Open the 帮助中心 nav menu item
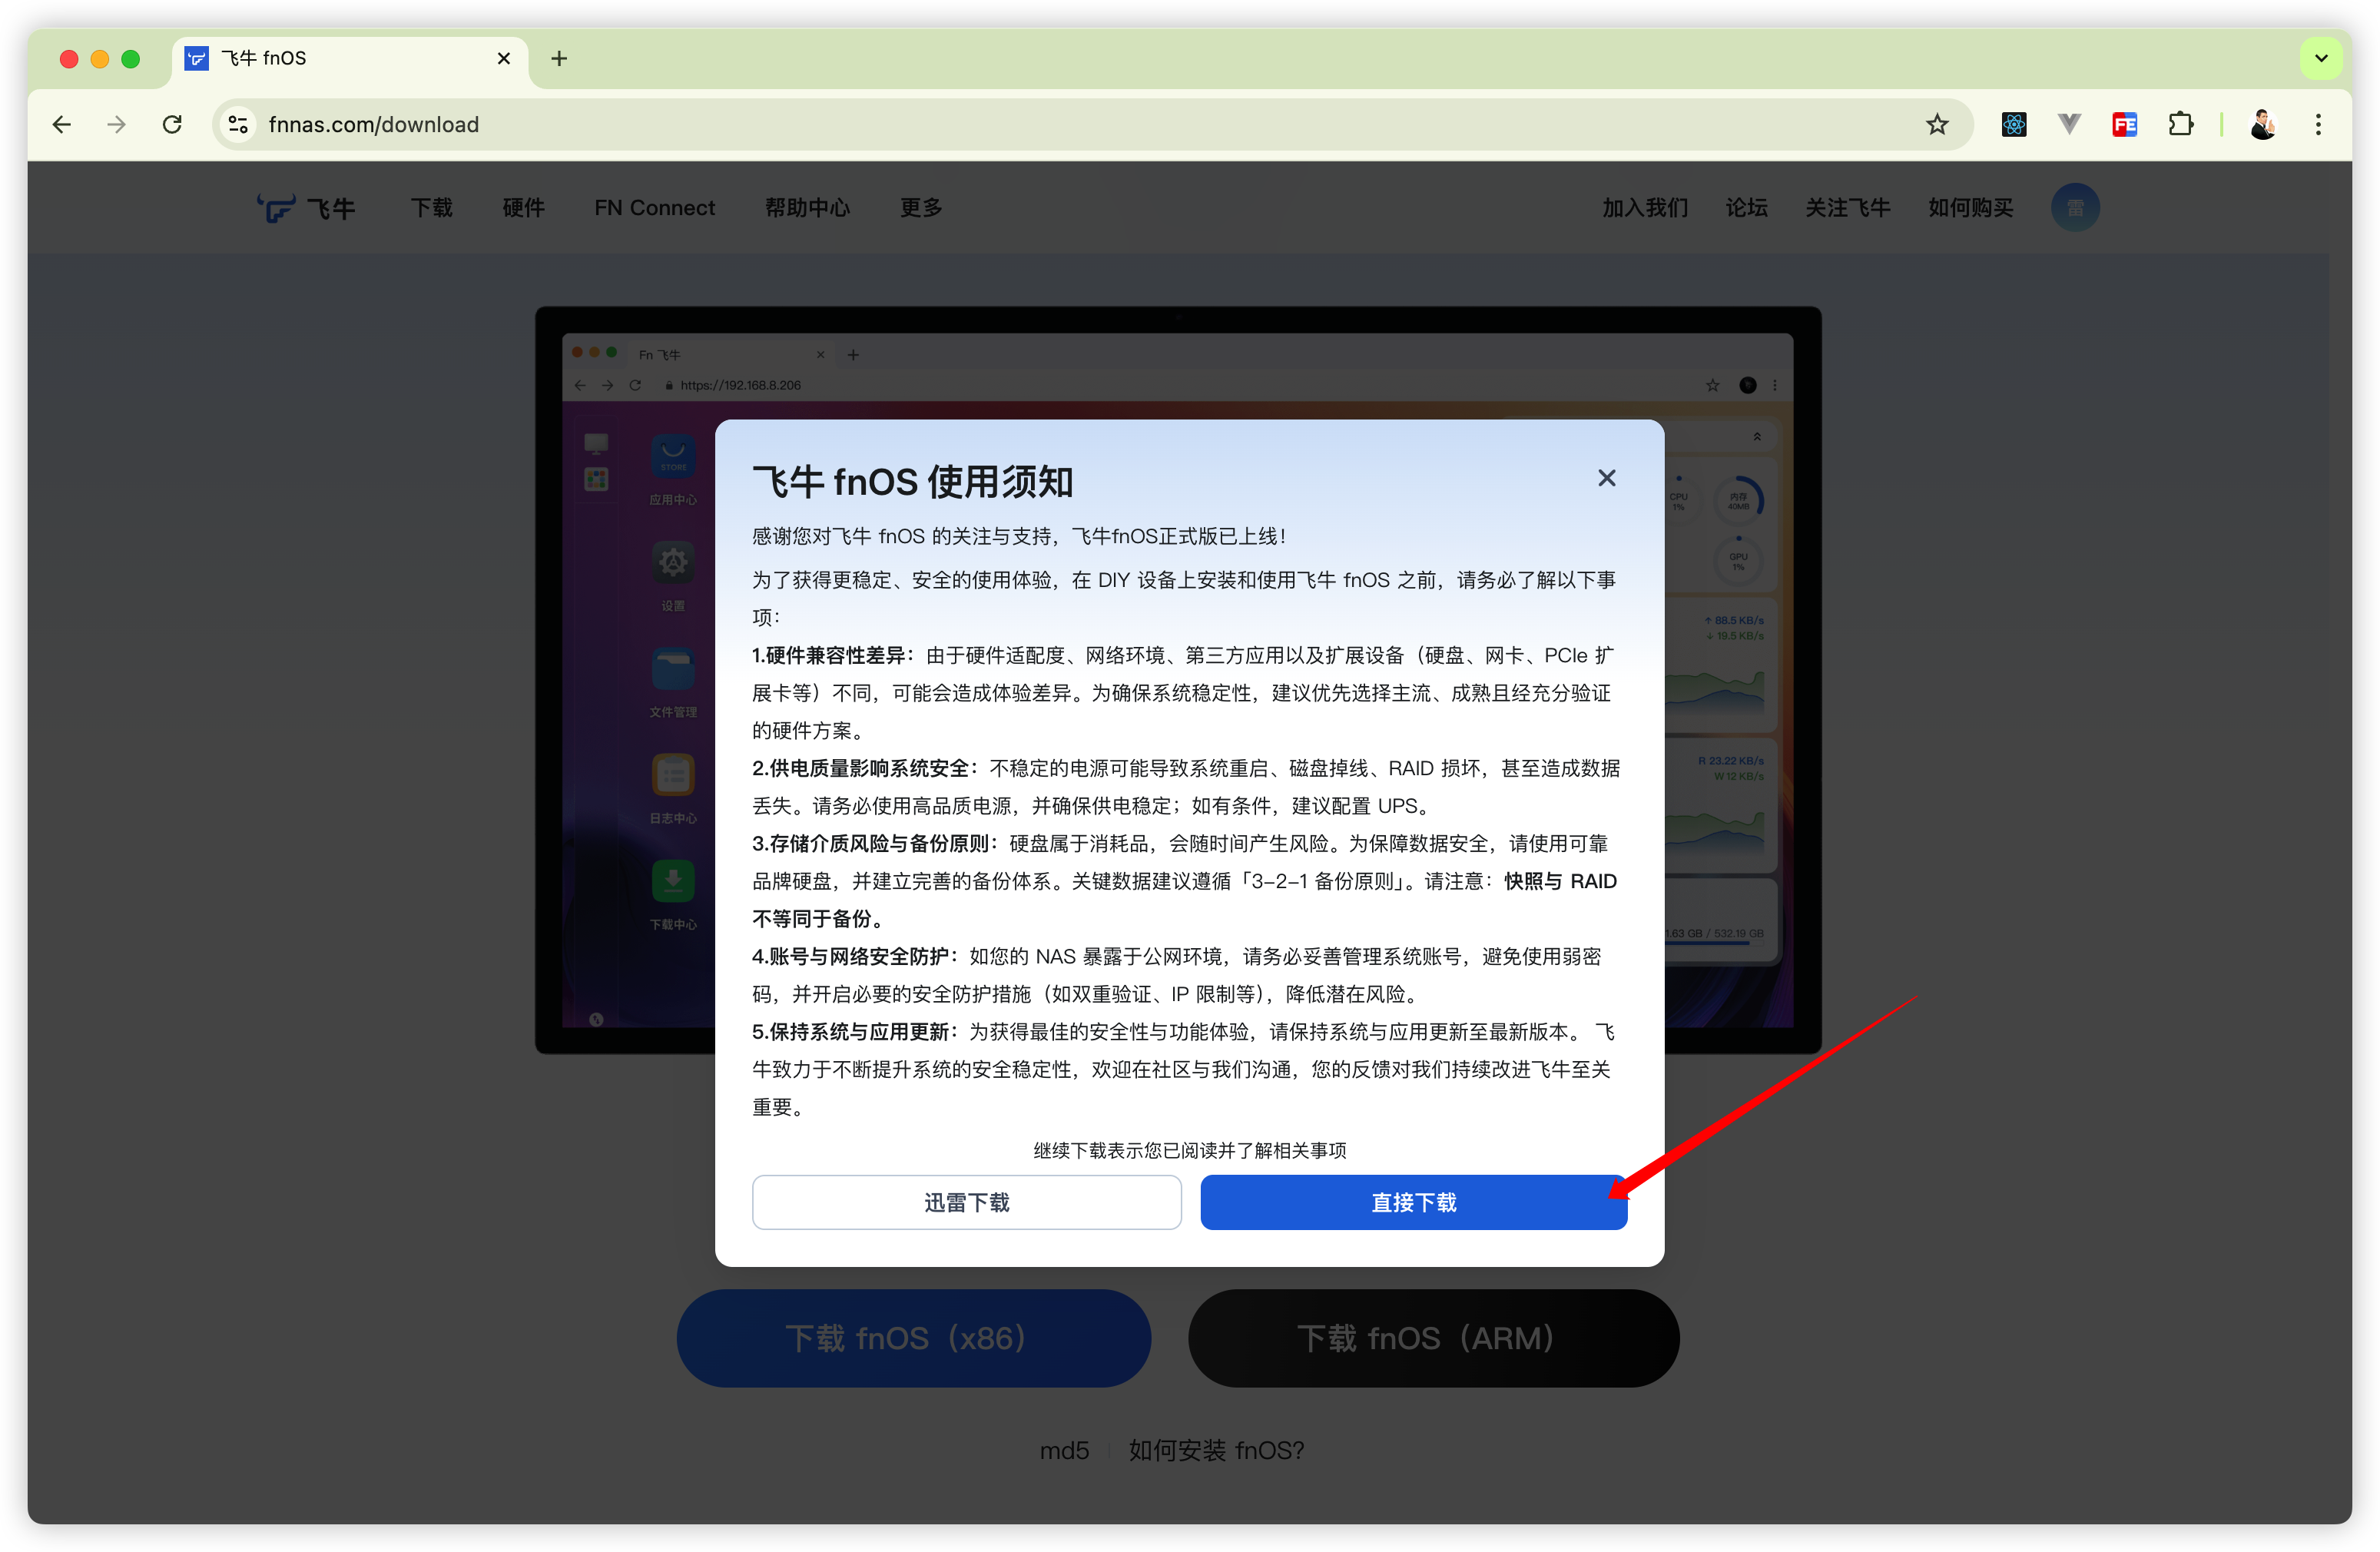 pos(807,208)
